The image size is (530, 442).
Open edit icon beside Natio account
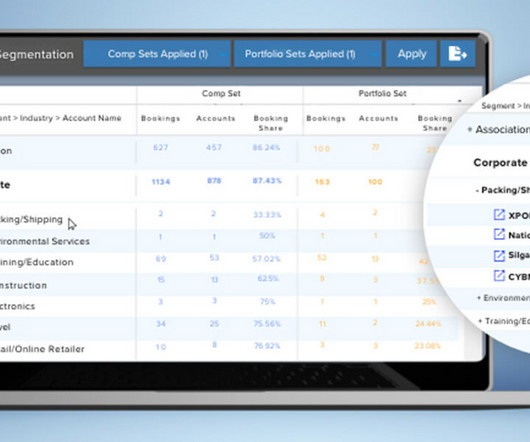coord(499,234)
